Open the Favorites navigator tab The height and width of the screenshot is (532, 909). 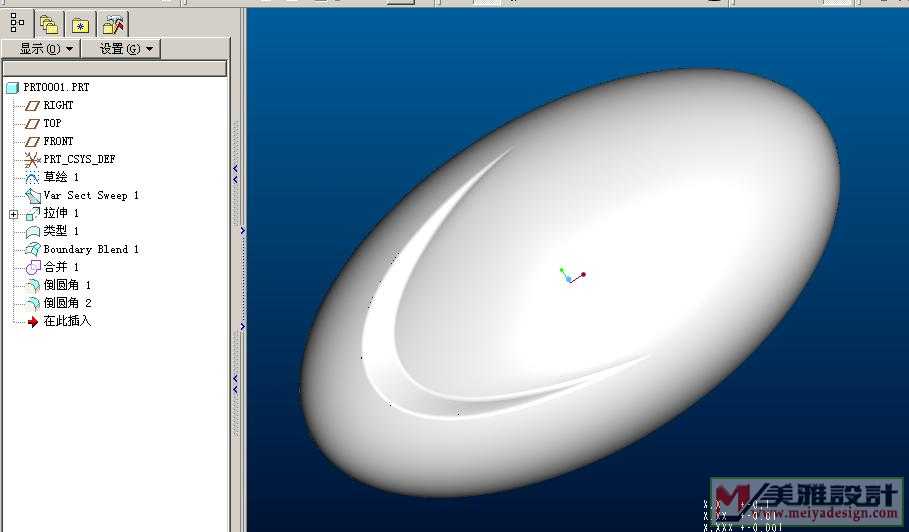coord(80,25)
